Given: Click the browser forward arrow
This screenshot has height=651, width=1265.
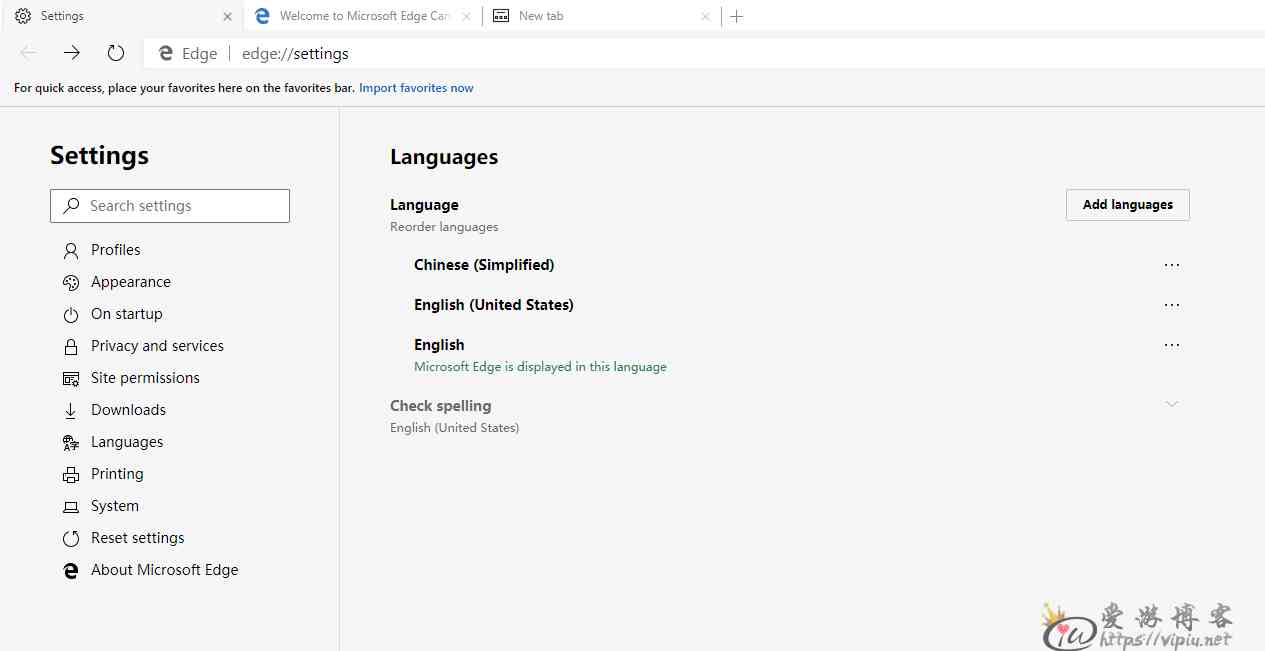Looking at the screenshot, I should [72, 53].
